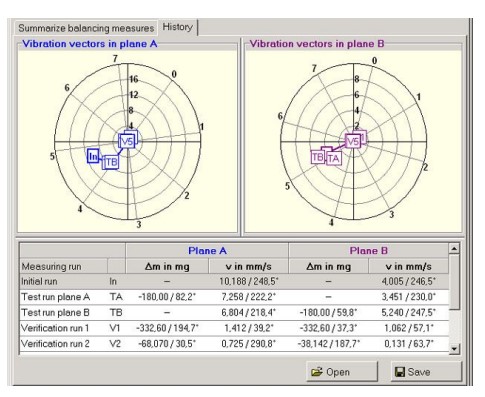485x397 pixels.
Task: Click the -180,00 / 82,2° cell
Action: point(167,297)
